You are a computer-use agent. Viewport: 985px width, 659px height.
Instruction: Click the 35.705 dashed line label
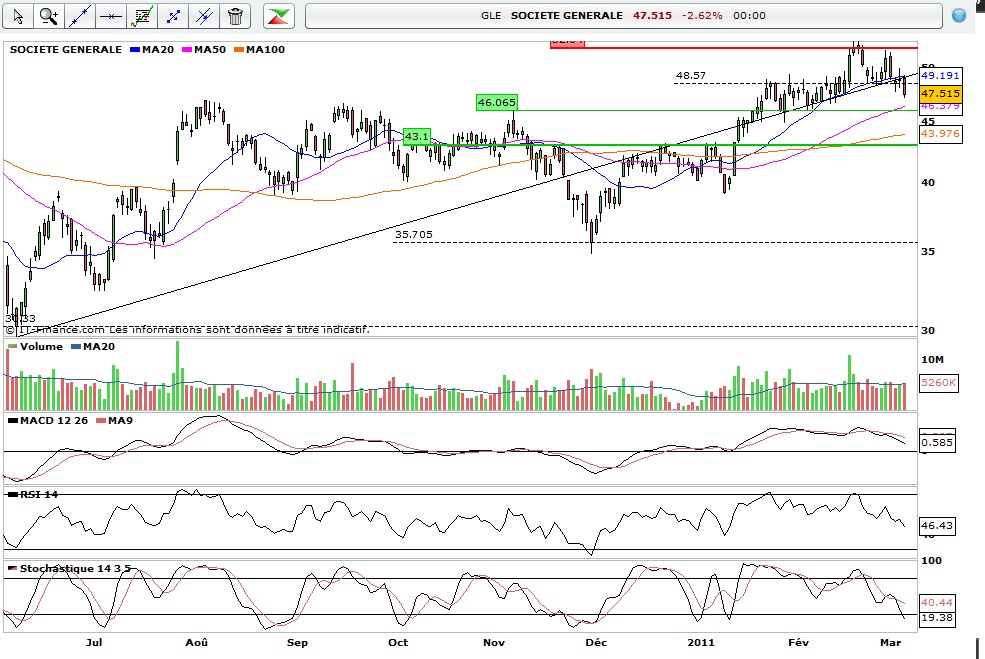pos(413,234)
